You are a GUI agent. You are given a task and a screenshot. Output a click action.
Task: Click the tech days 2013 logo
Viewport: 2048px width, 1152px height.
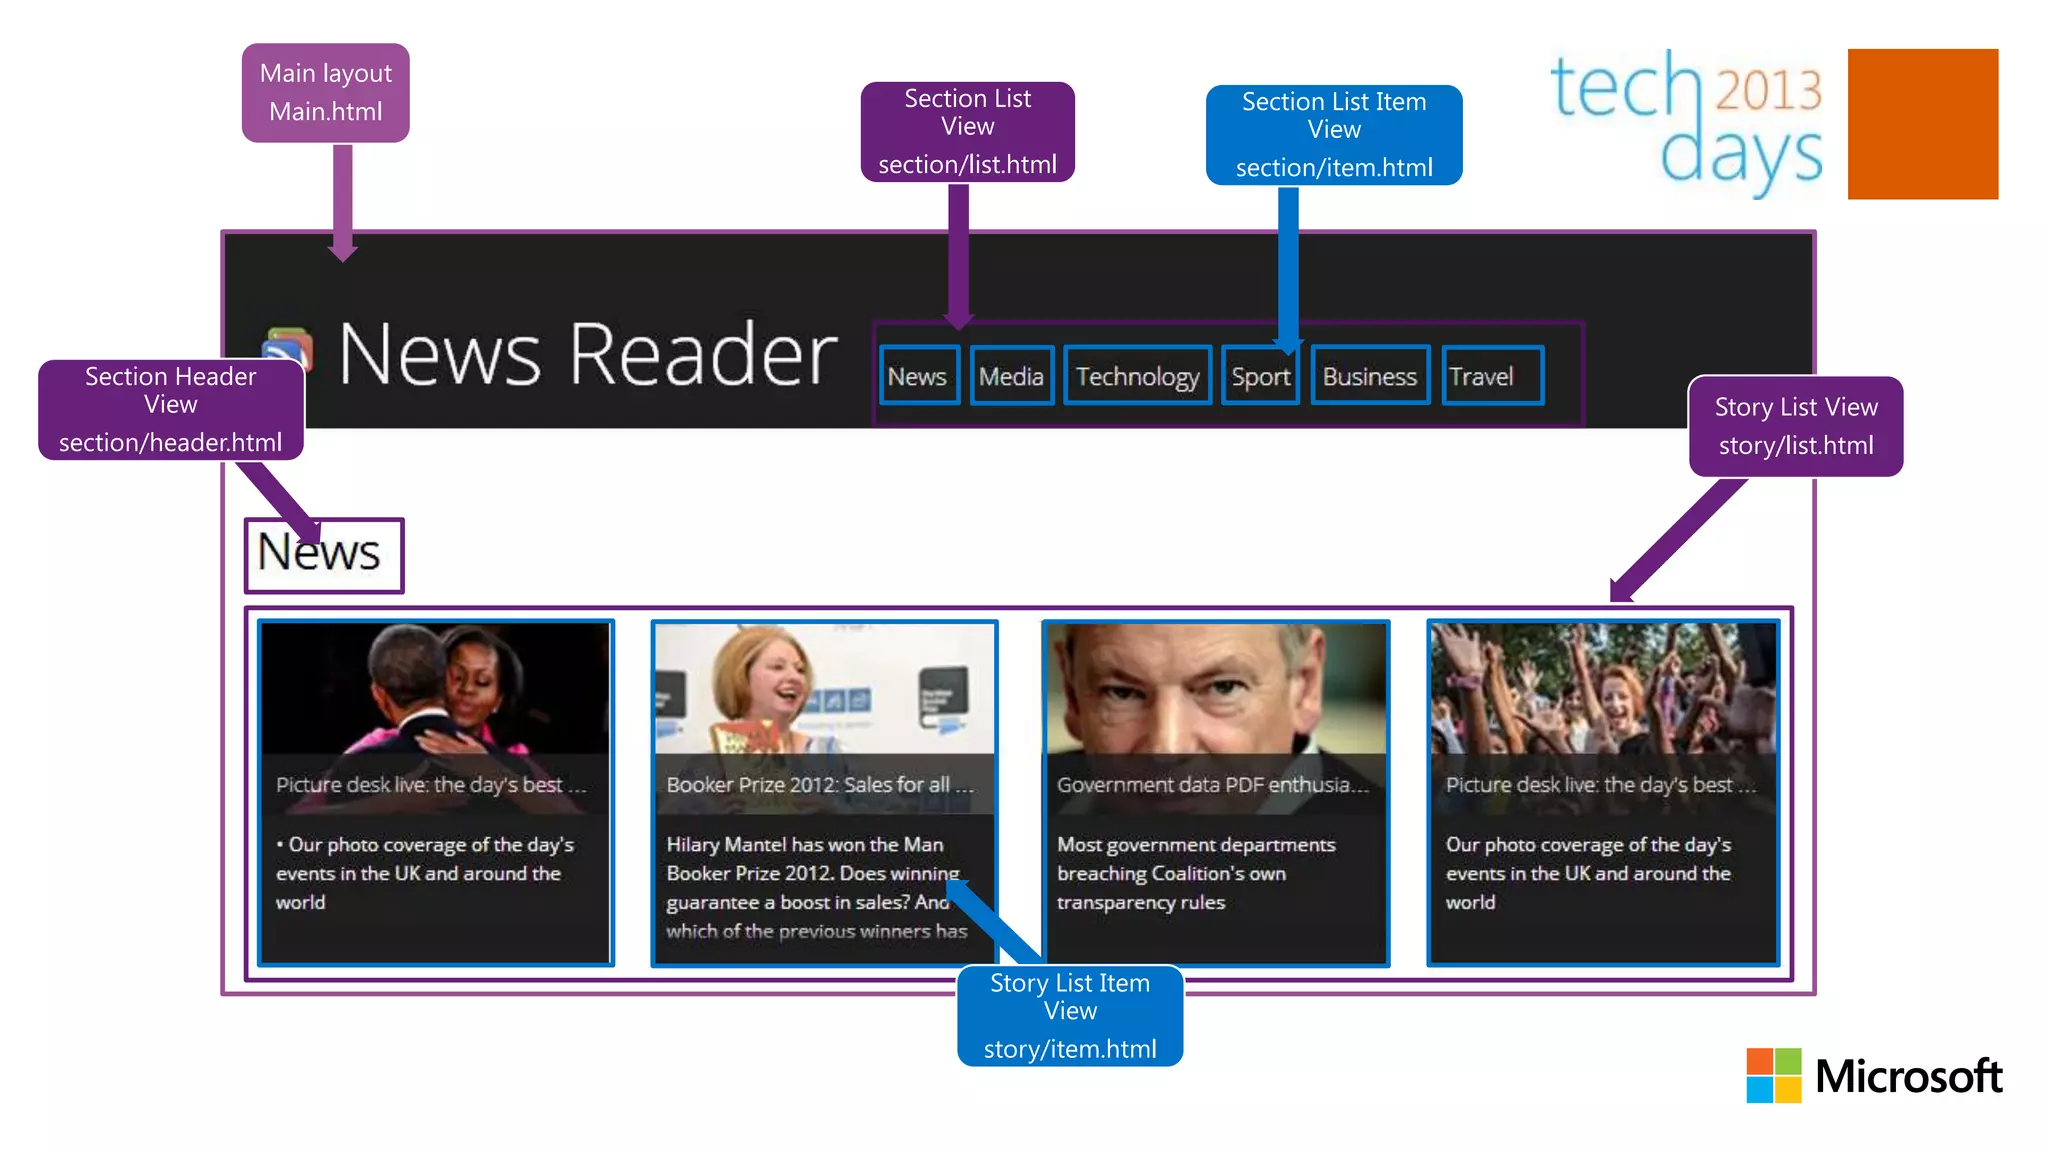(x=1686, y=122)
